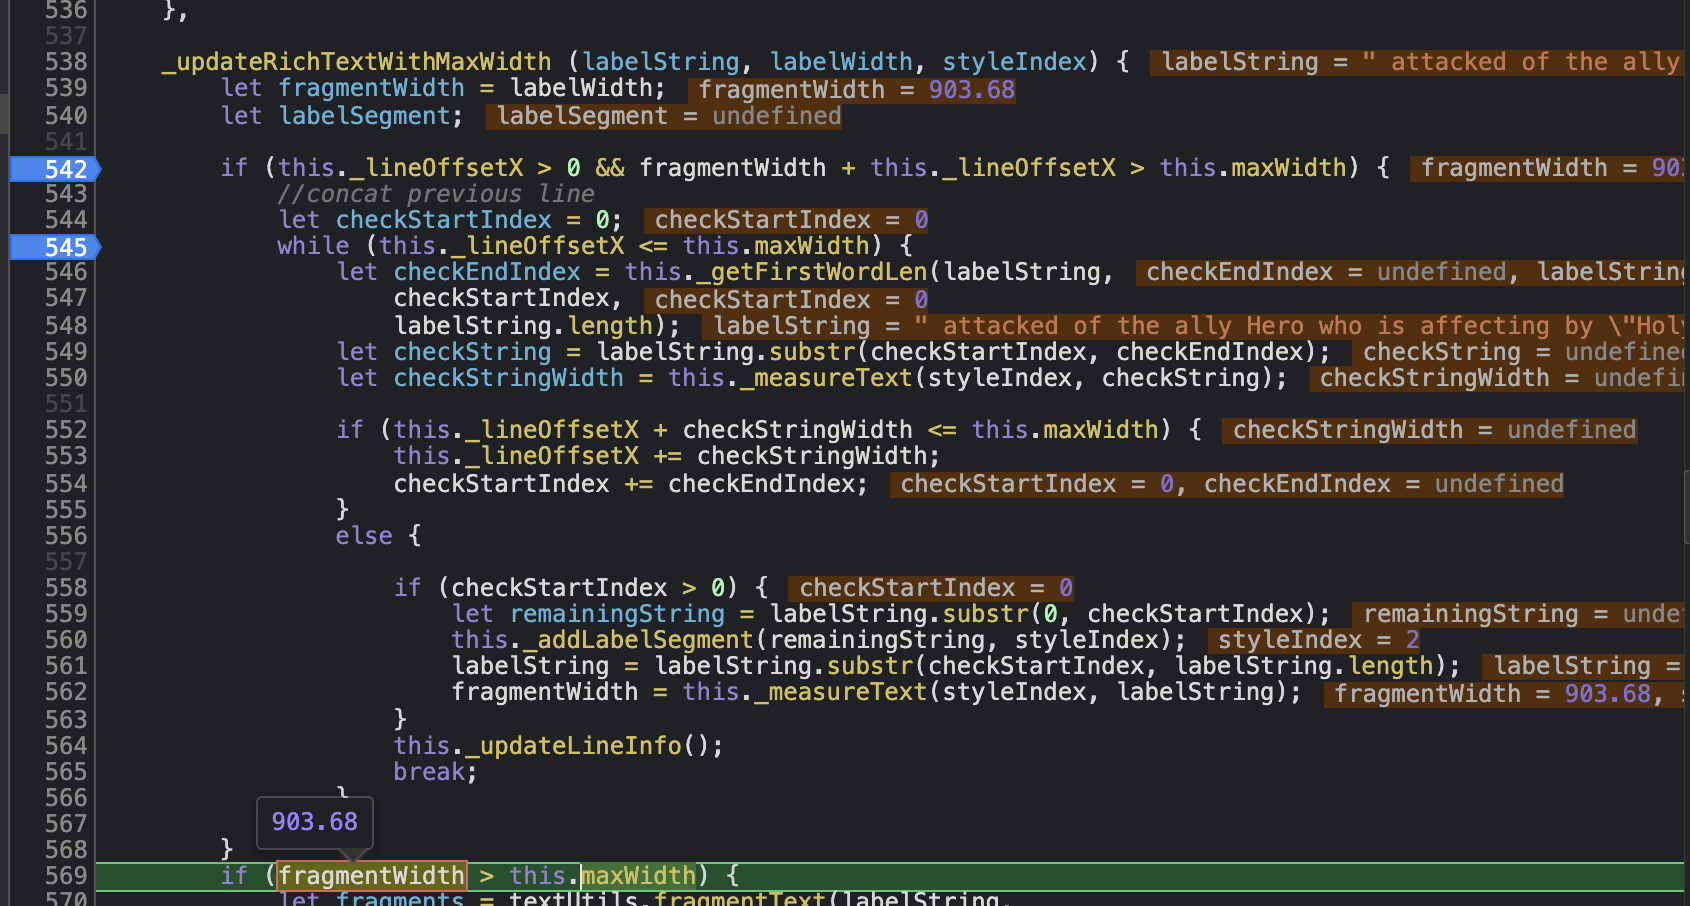1690x906 pixels.
Task: Click the 'else {' keyword on line 556
Action: coord(378,536)
